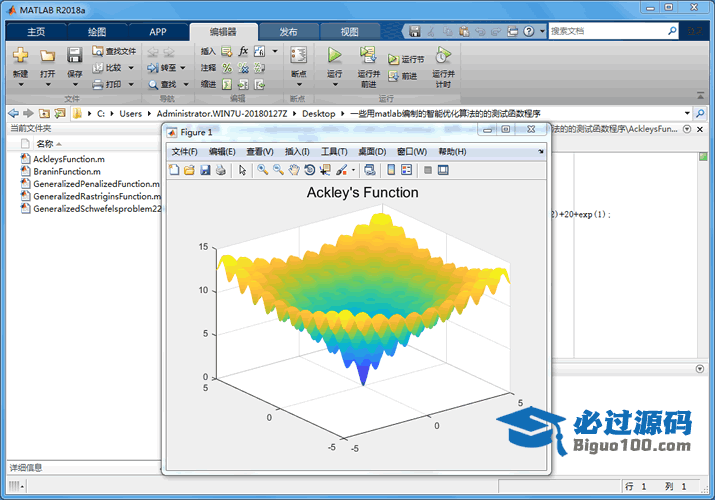
Task: Click the browse for folder icon
Action: 60,113
